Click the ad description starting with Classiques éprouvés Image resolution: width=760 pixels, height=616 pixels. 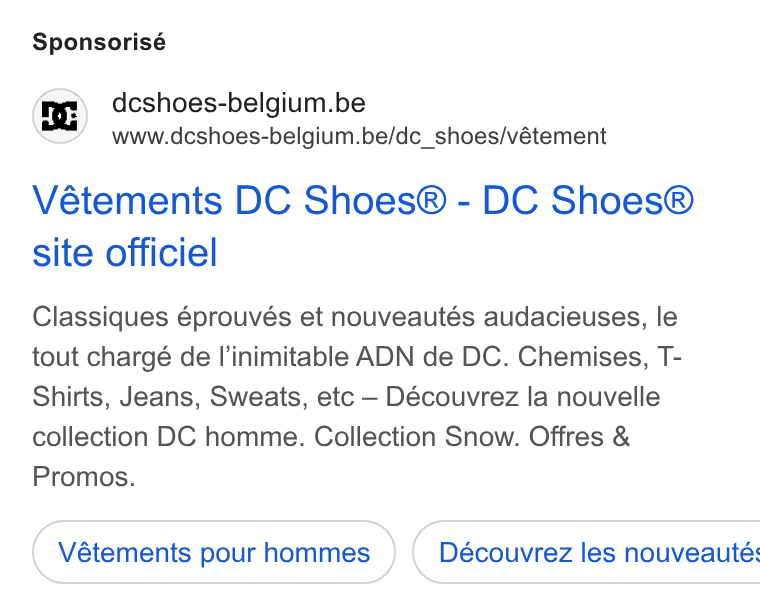click(357, 396)
